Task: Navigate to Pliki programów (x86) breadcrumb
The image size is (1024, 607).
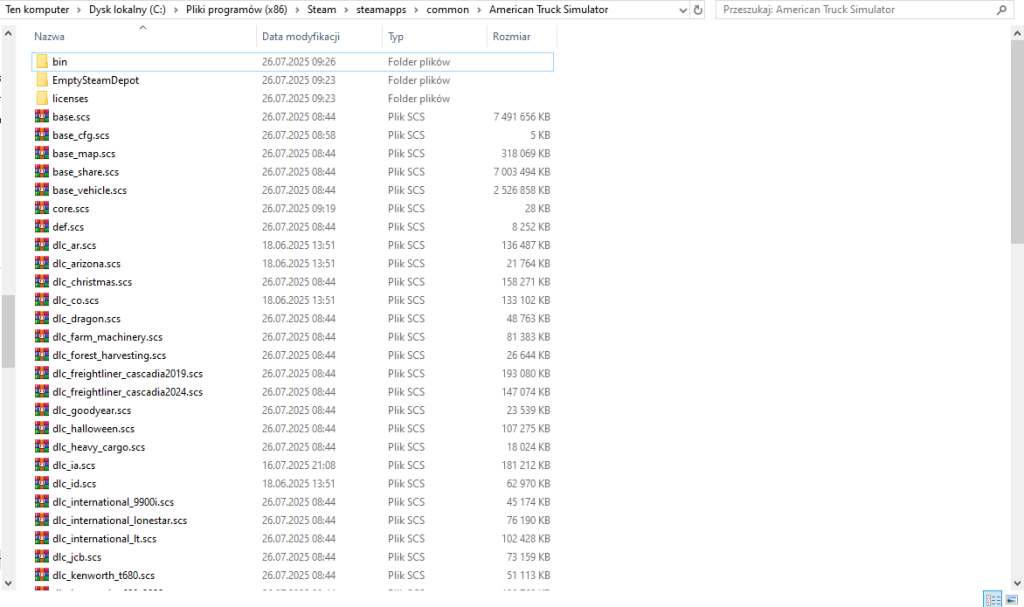Action: [x=236, y=10]
